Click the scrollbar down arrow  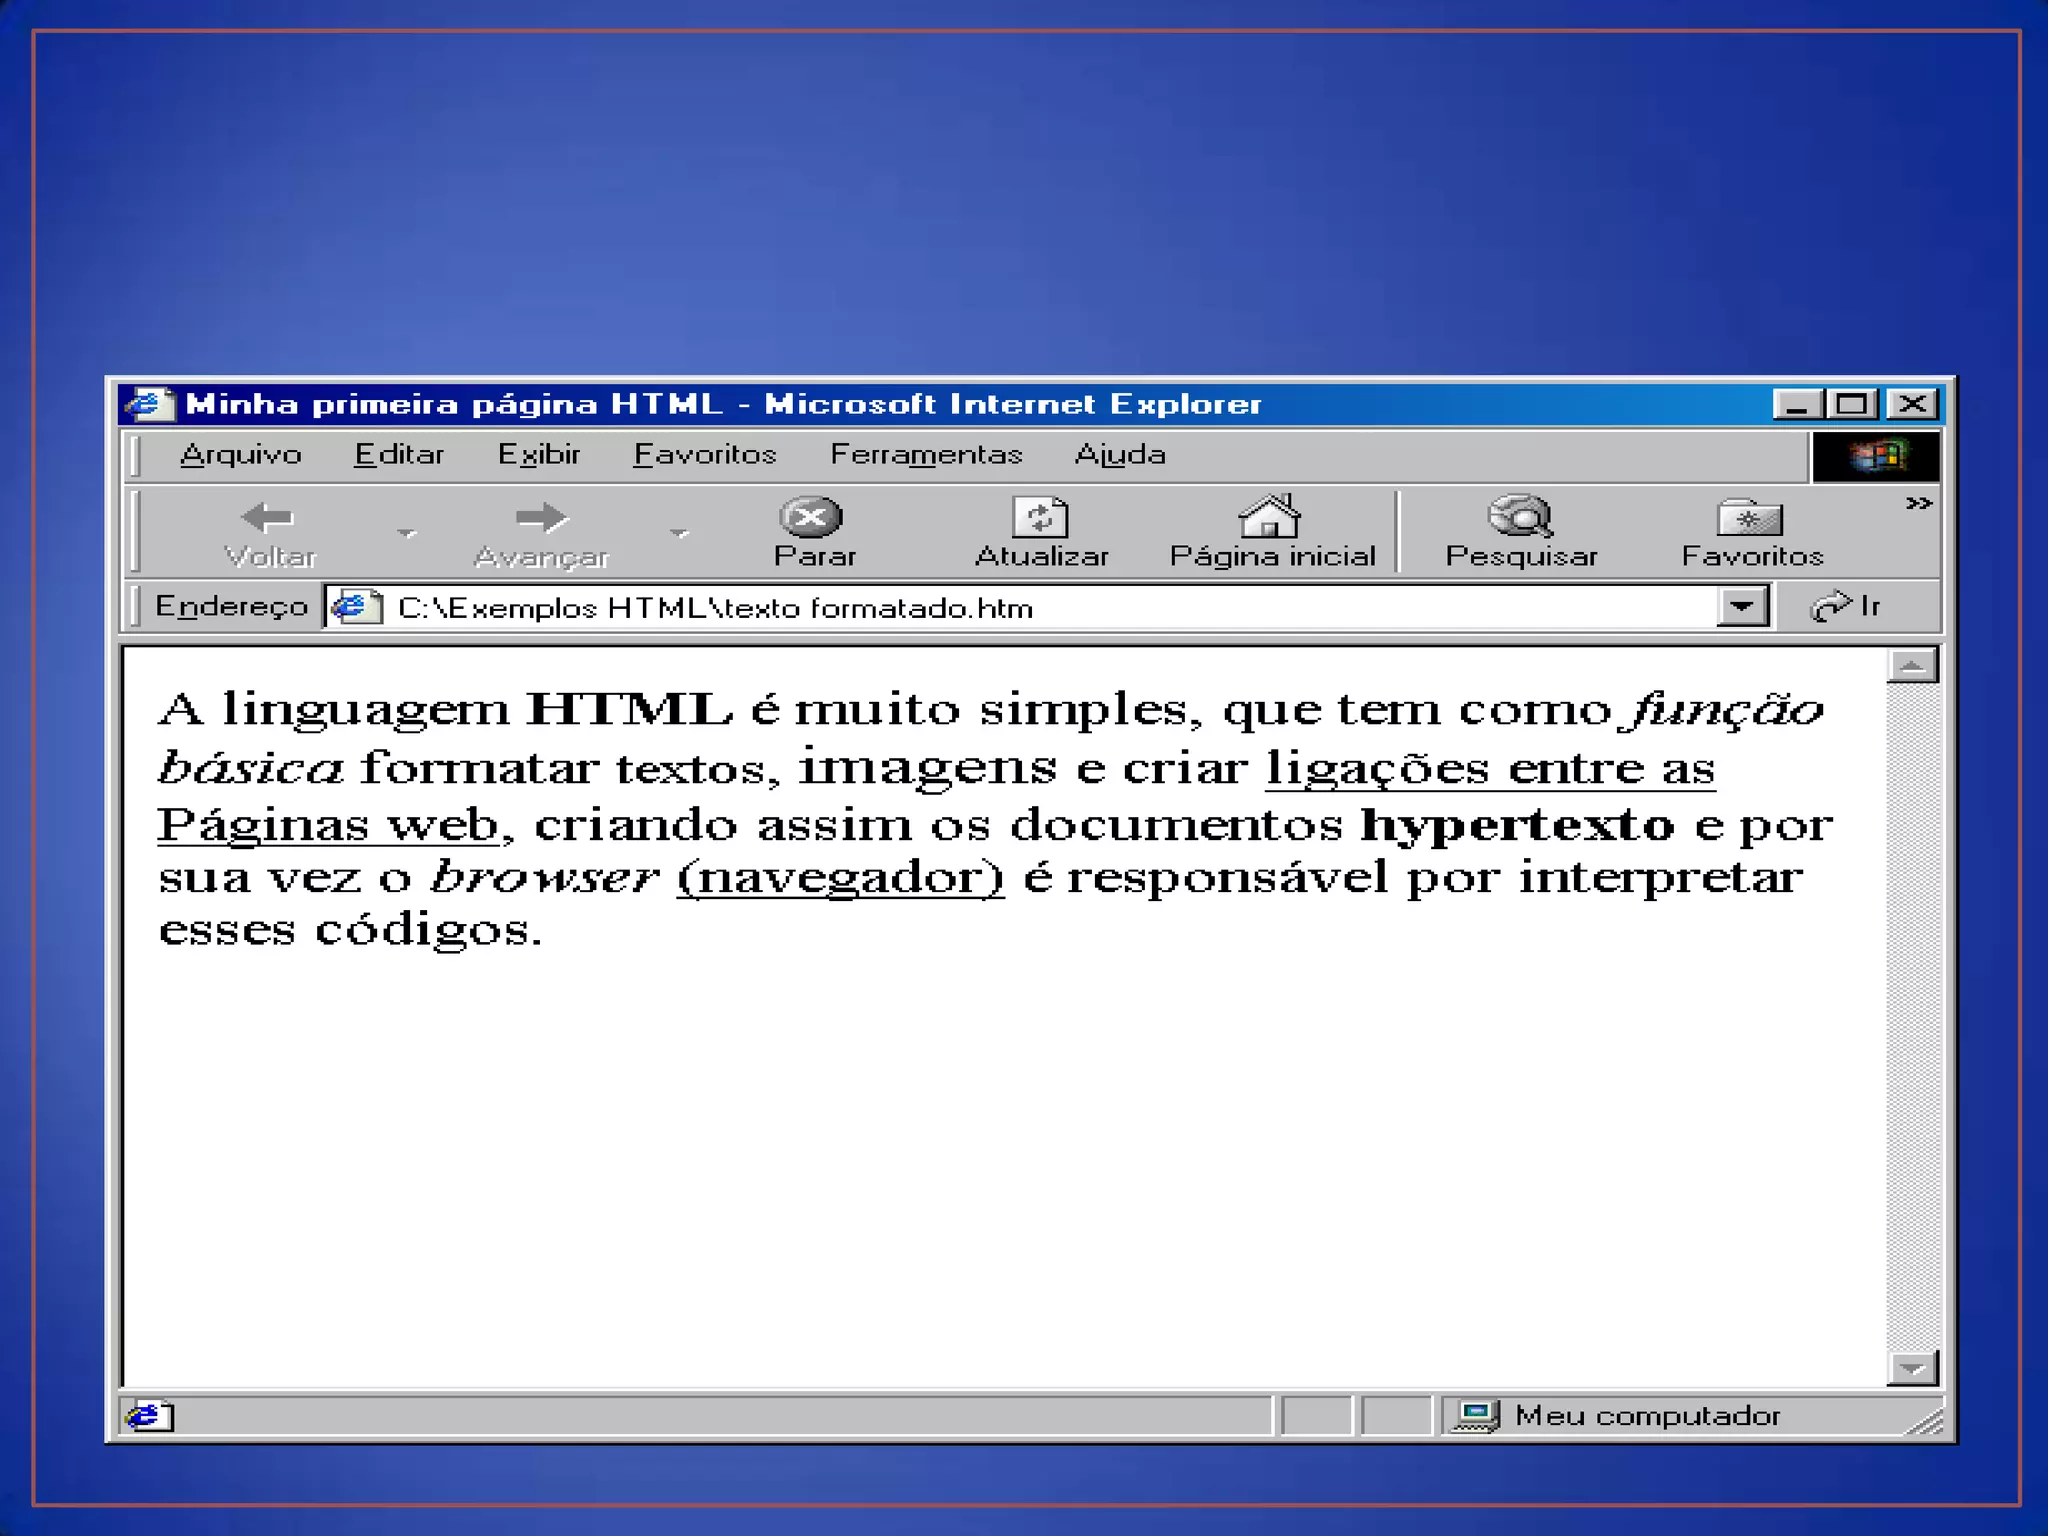click(1912, 1368)
